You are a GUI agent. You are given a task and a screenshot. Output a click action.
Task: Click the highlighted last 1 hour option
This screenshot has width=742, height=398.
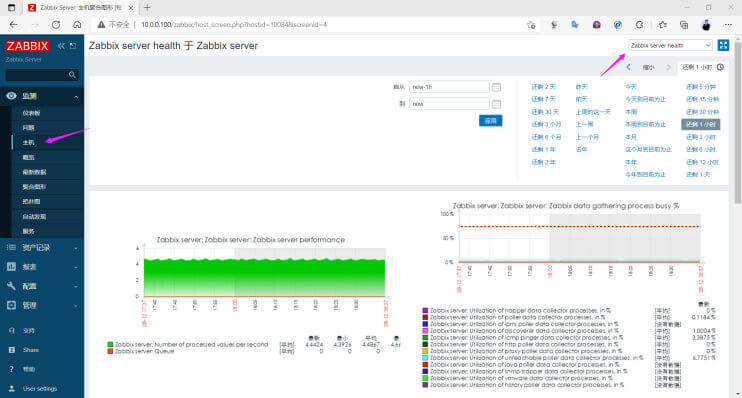coord(701,124)
